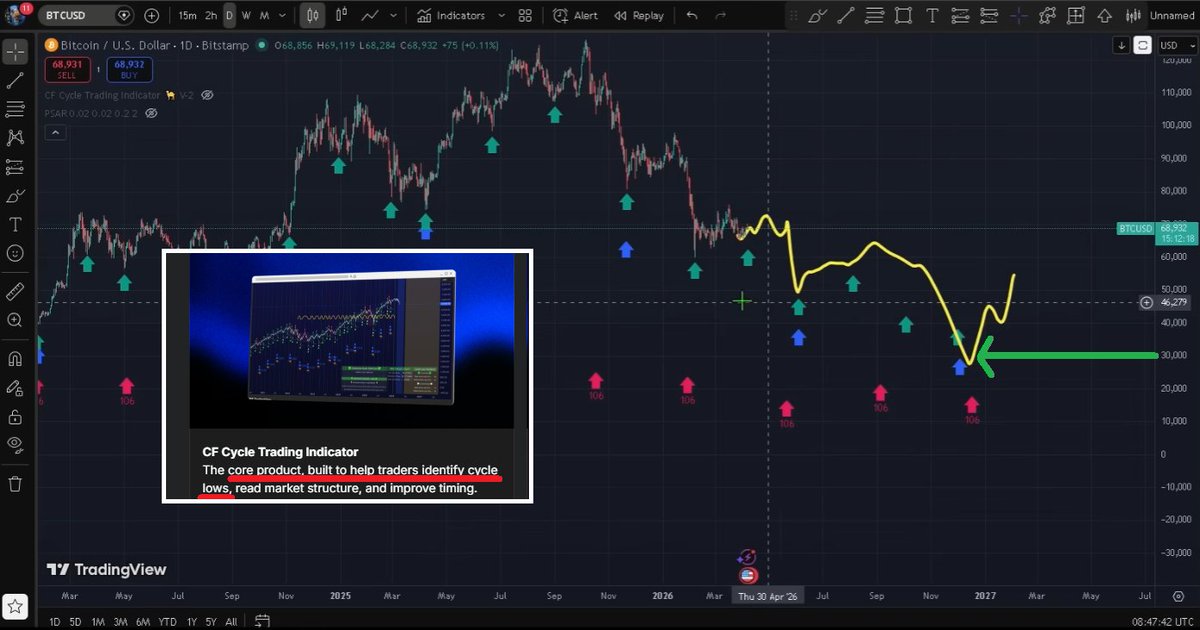
Task: Select the W weekly timeframe
Action: pos(247,16)
